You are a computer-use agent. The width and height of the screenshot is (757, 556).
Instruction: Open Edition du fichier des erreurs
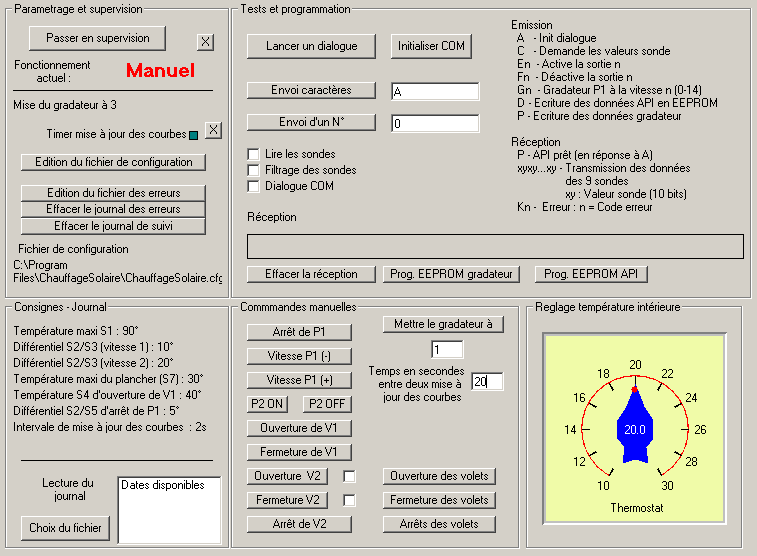pos(113,193)
